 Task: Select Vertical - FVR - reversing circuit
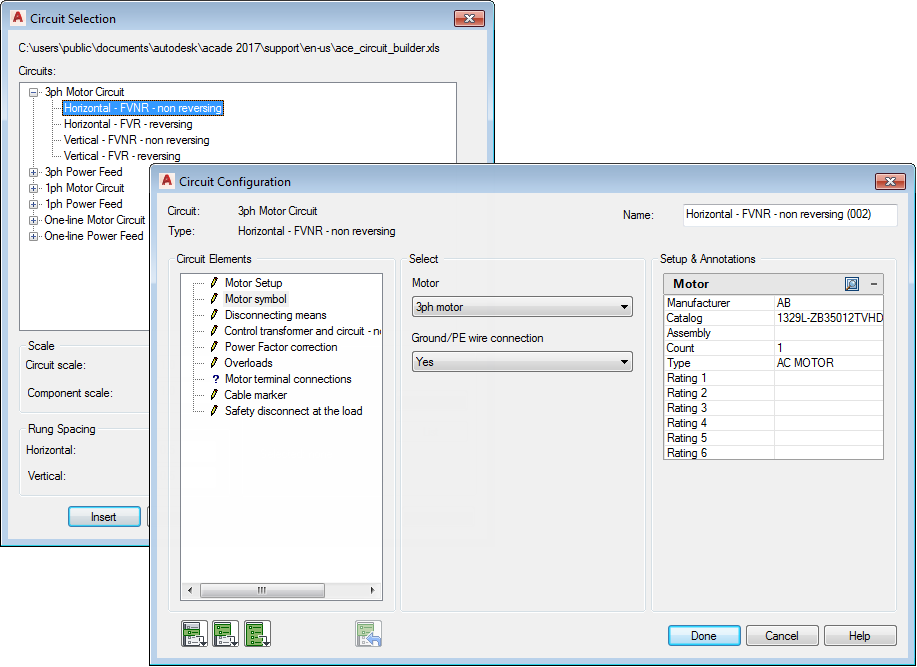coord(122,156)
